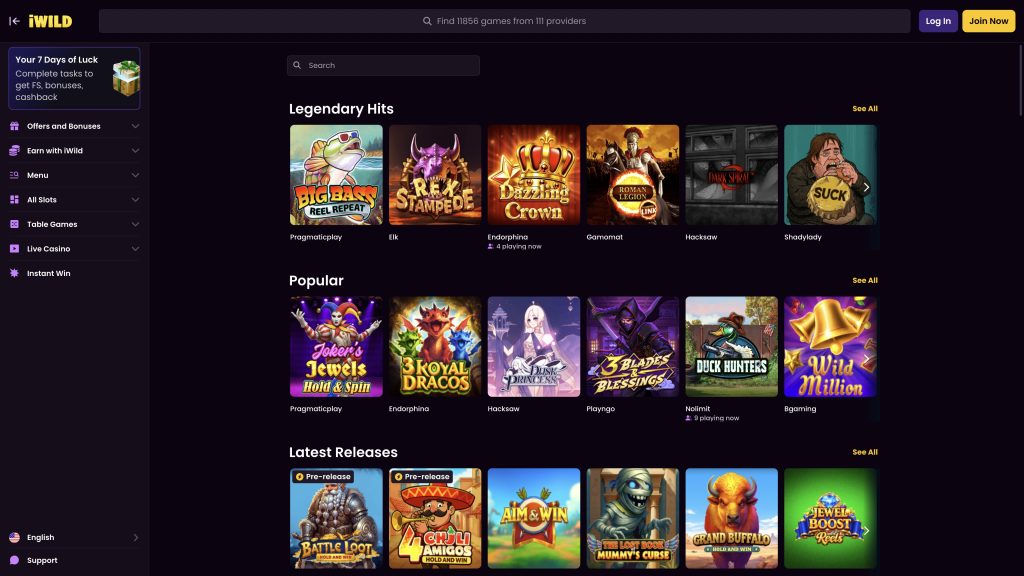Open Earn with iWild menu item
Viewport: 1024px width, 576px height.
click(x=55, y=151)
